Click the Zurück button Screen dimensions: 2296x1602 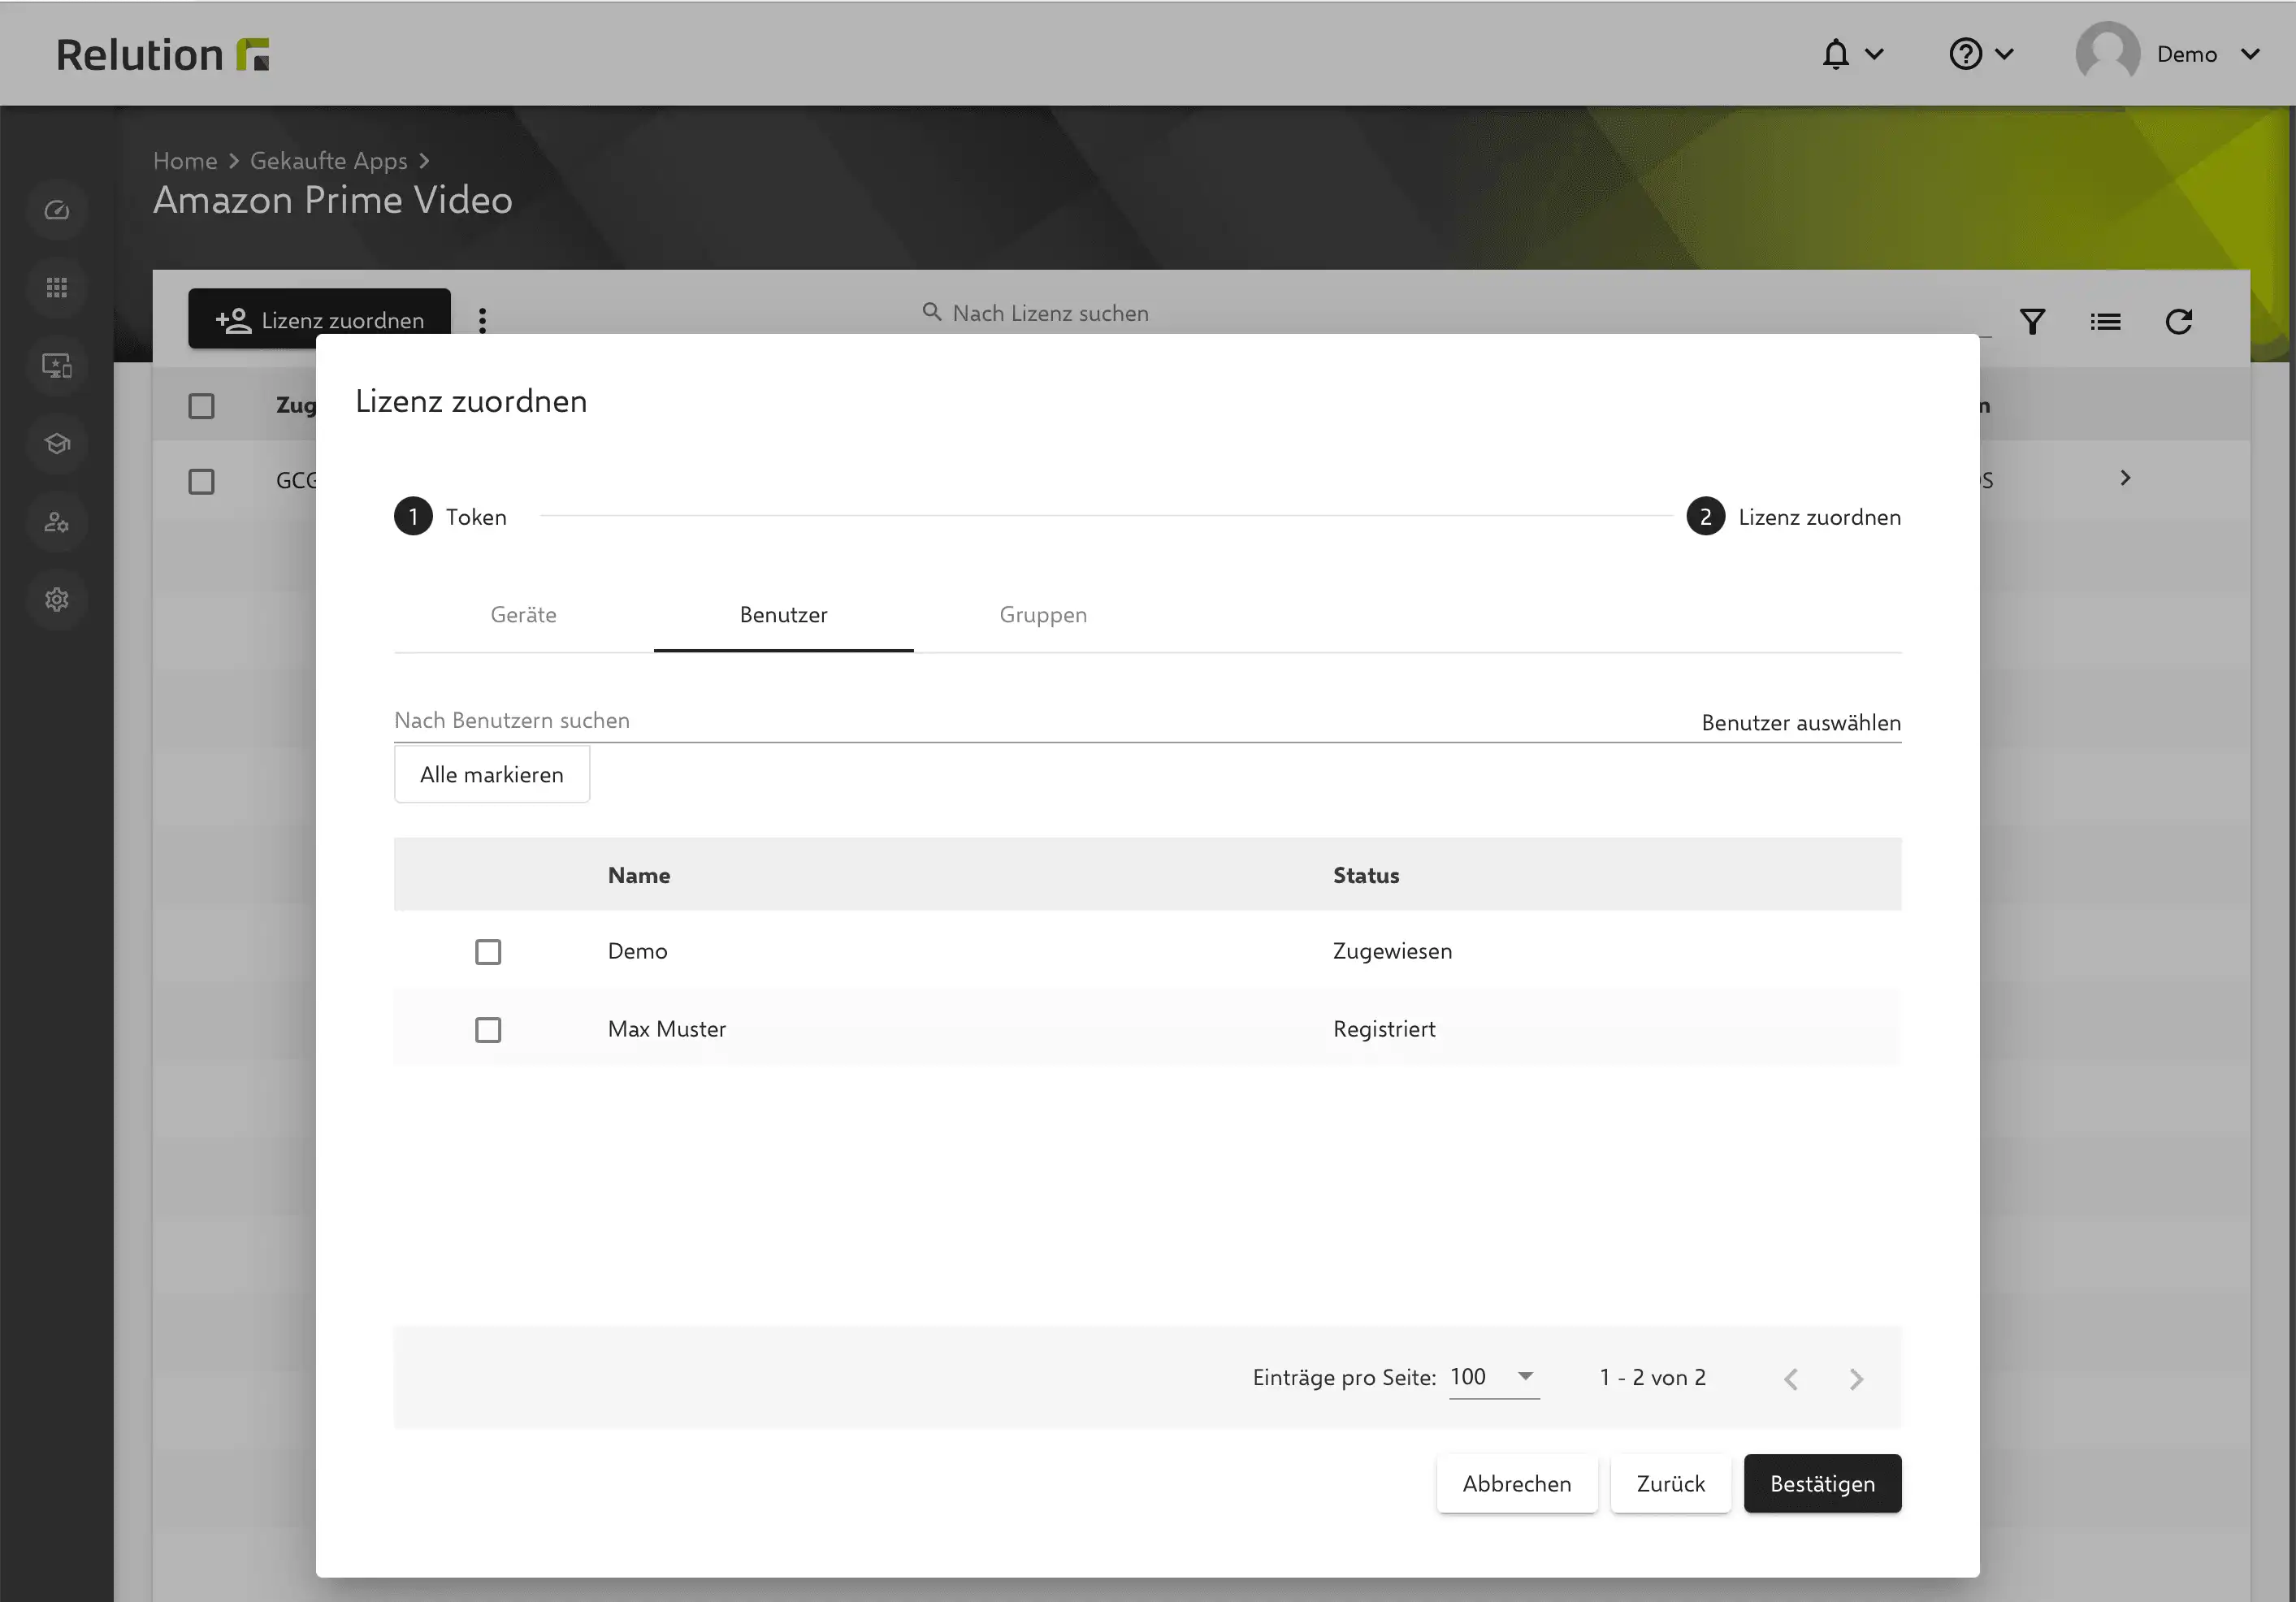[1670, 1483]
